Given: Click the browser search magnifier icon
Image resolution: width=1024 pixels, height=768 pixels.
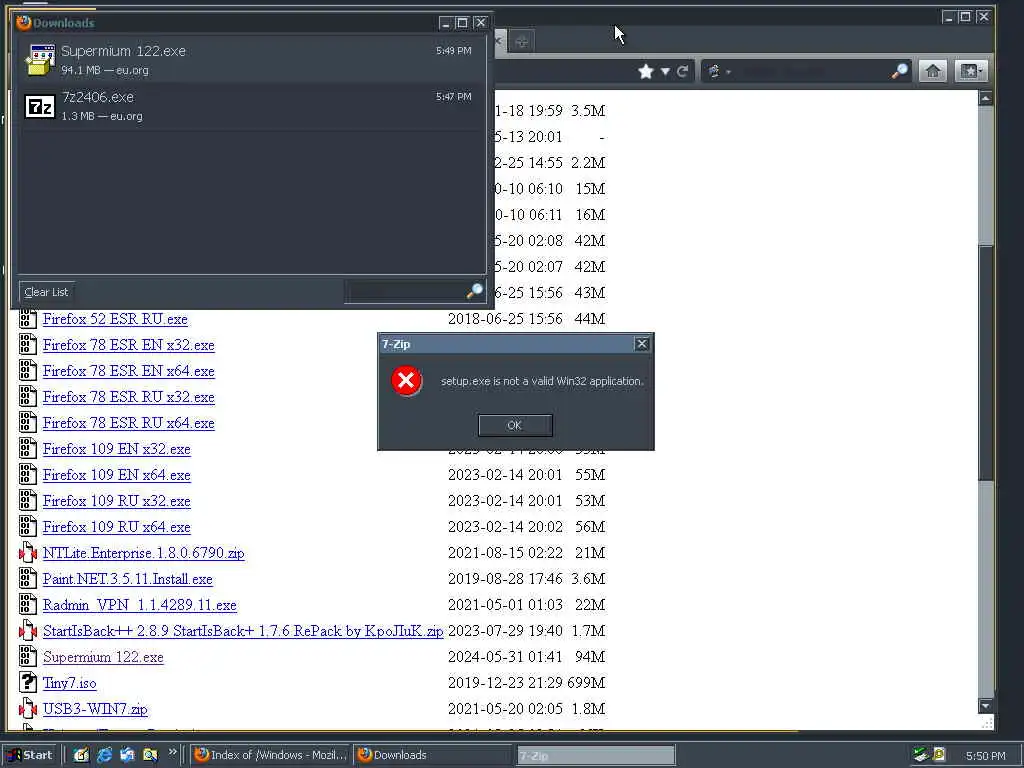Looking at the screenshot, I should 900,71.
